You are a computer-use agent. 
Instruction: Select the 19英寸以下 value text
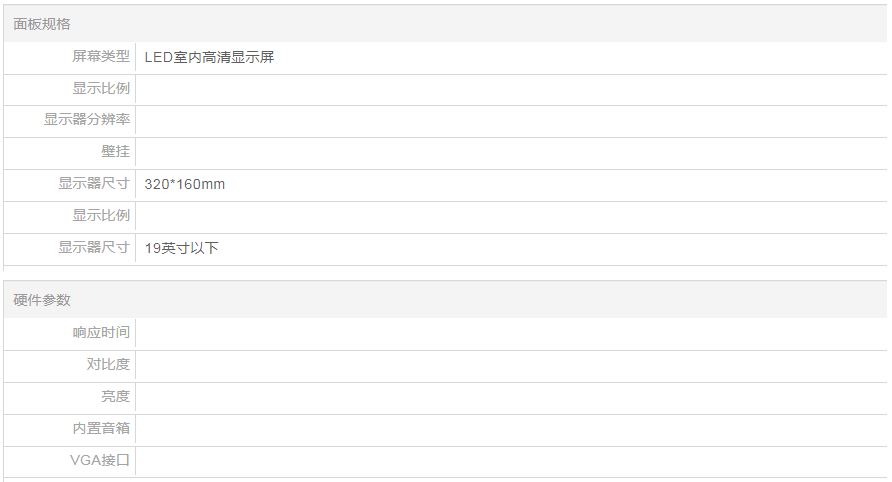pos(181,248)
